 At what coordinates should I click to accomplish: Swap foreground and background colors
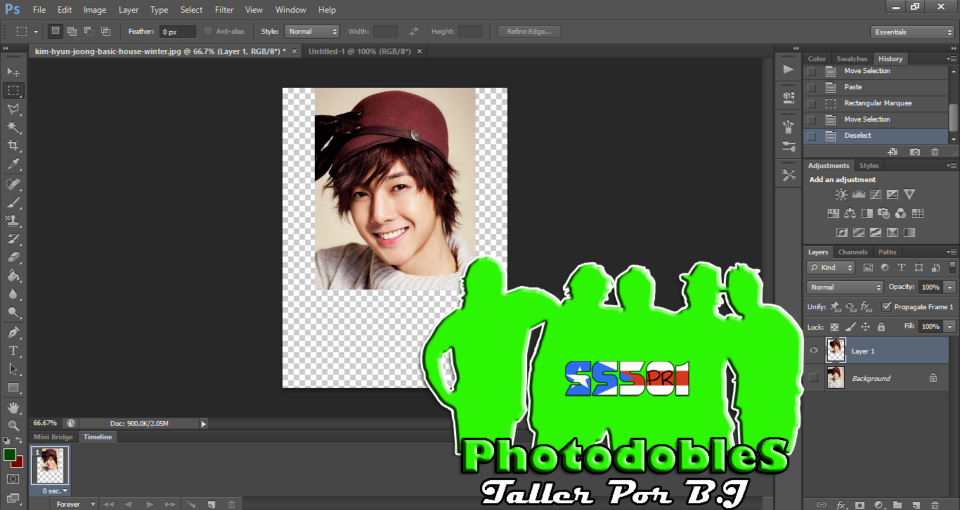pyautogui.click(x=19, y=440)
